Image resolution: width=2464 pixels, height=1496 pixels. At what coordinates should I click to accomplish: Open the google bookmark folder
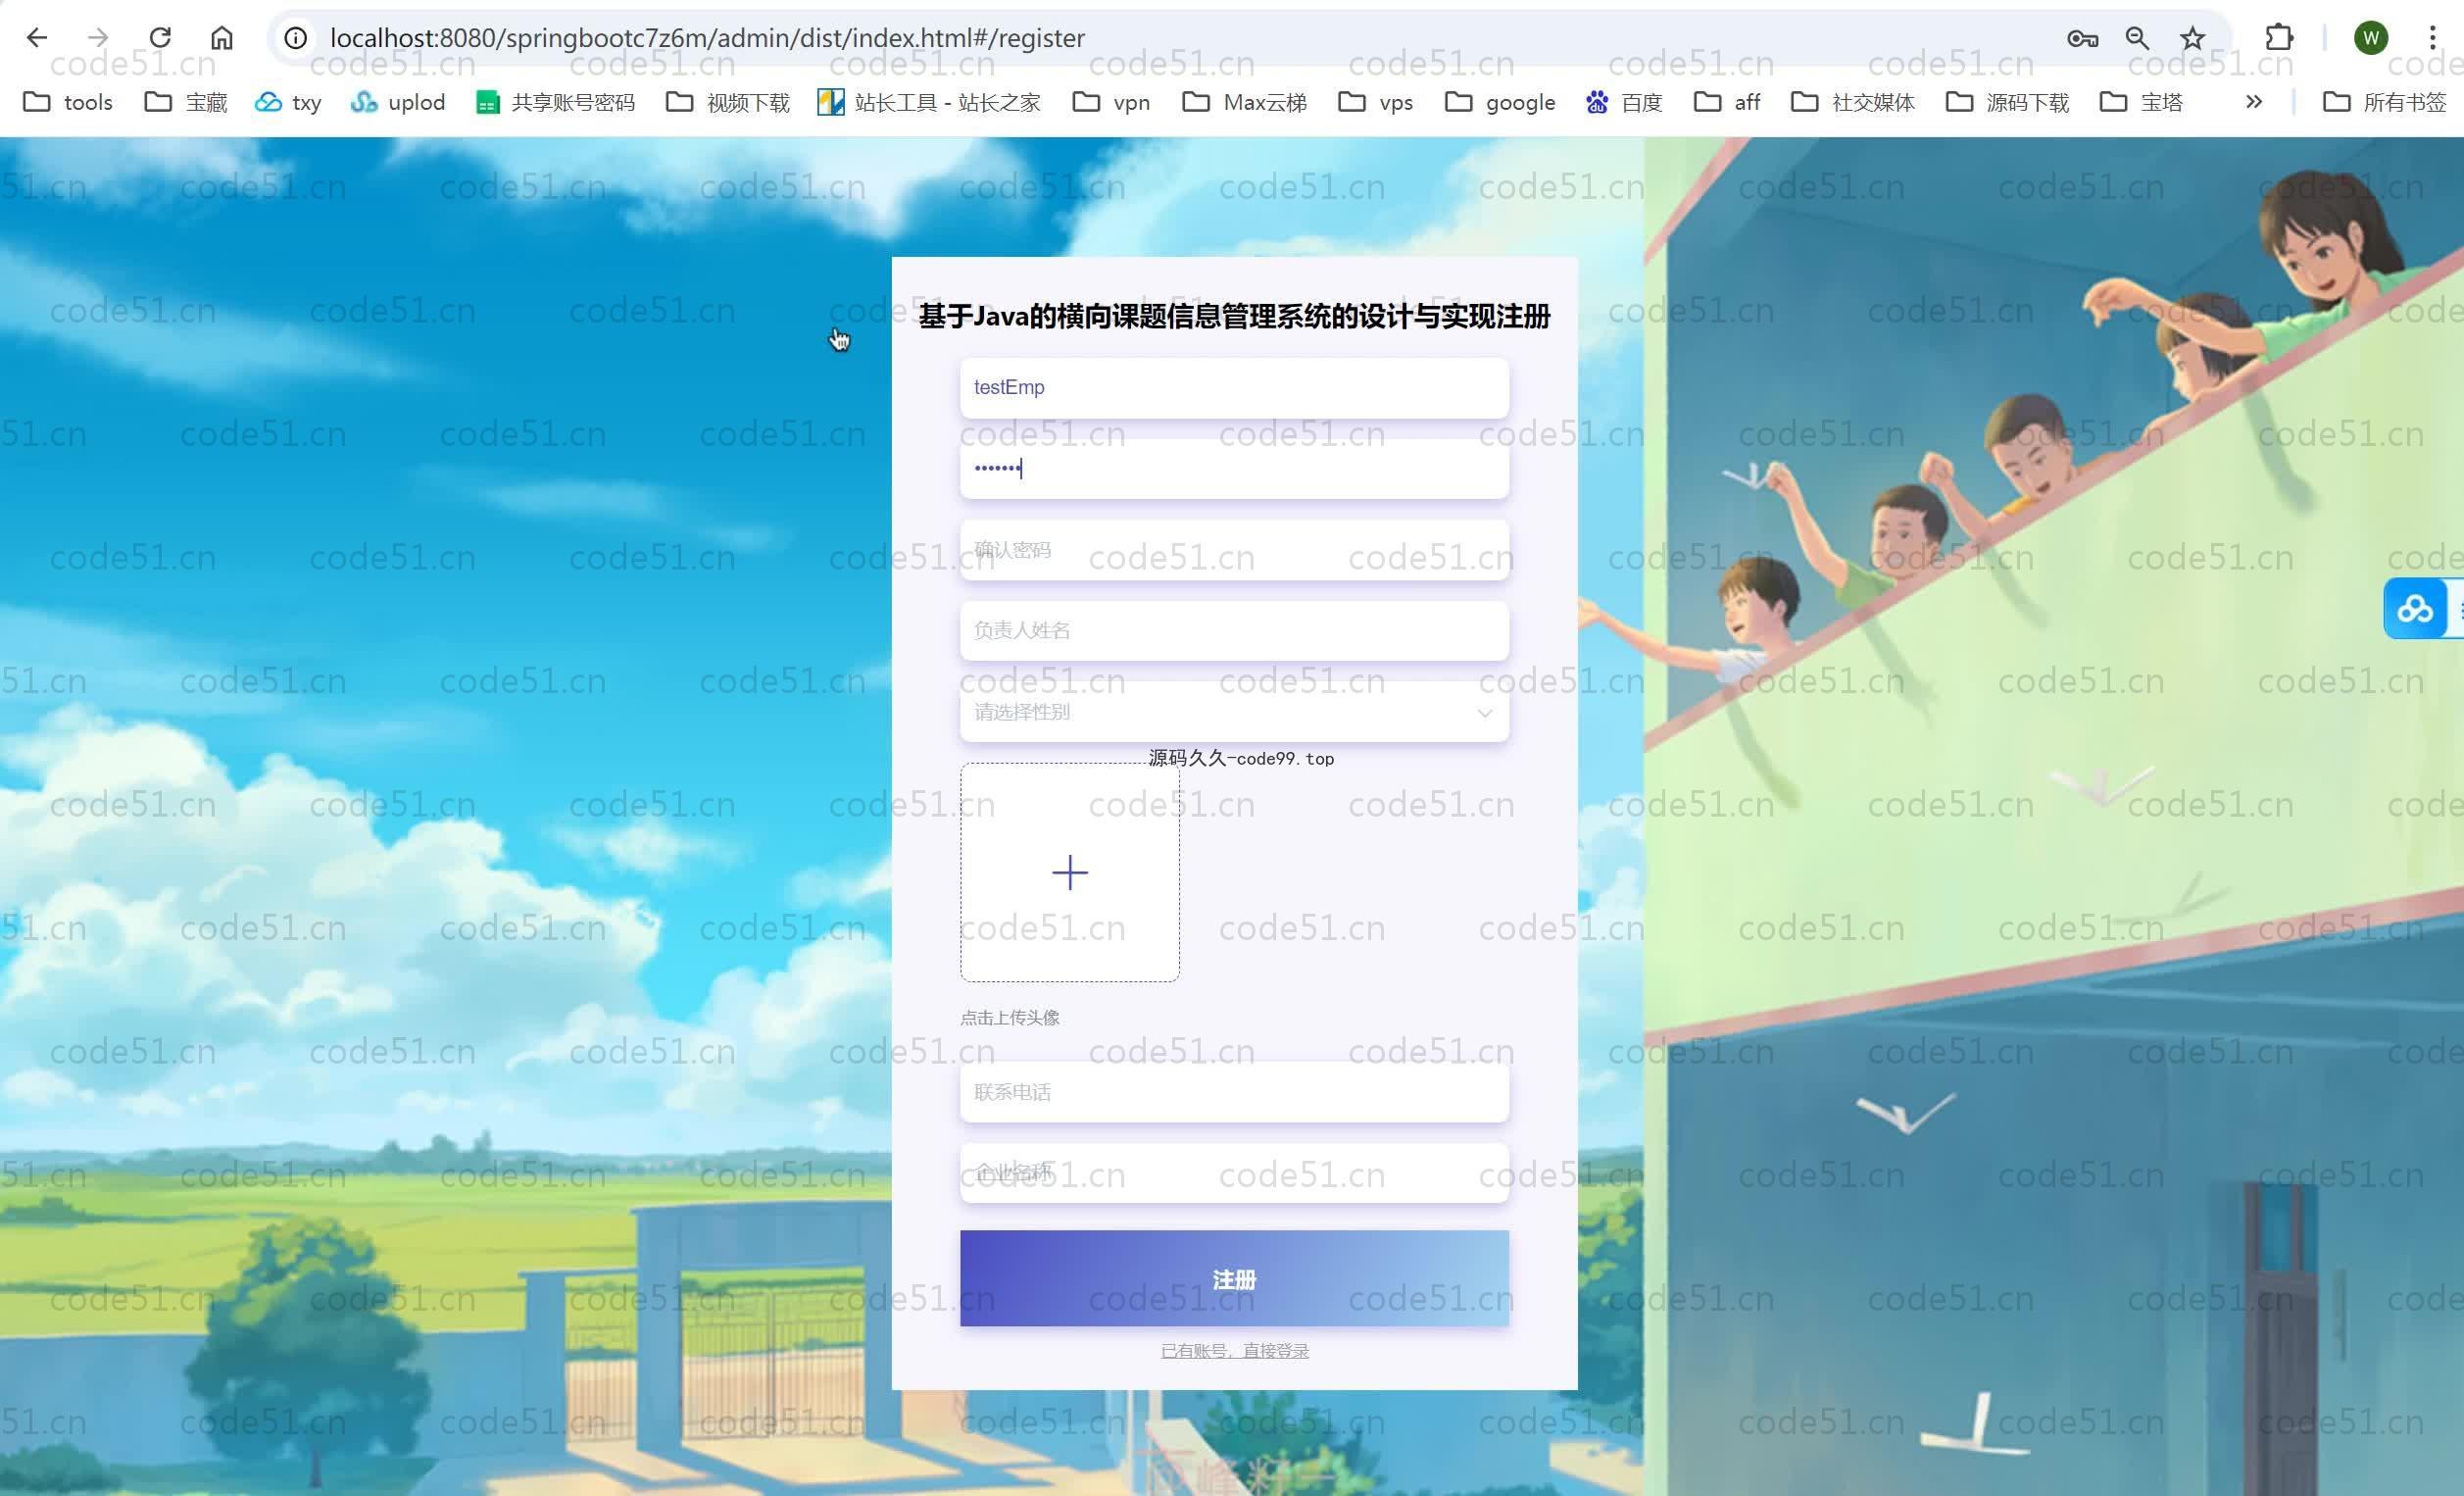(1500, 102)
